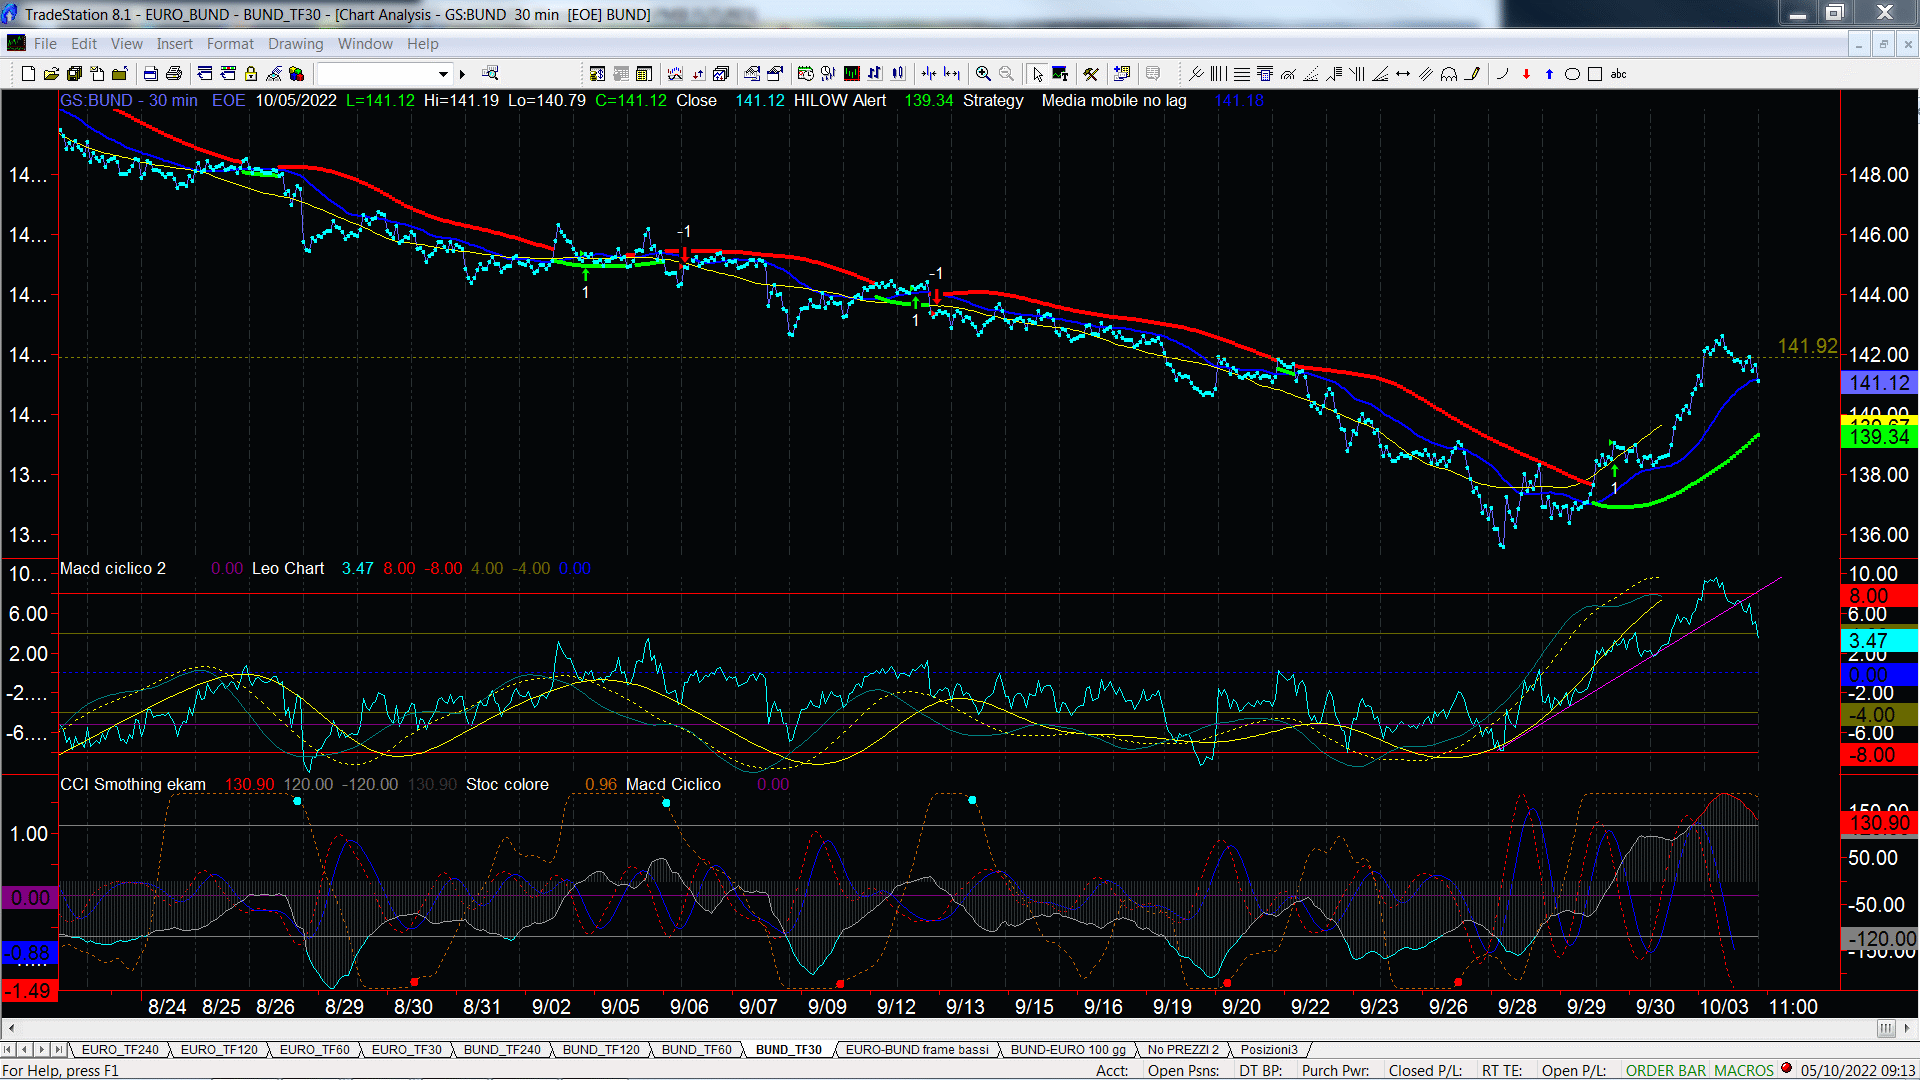This screenshot has height=1080, width=1920.
Task: Open the Edit menu
Action: click(84, 44)
